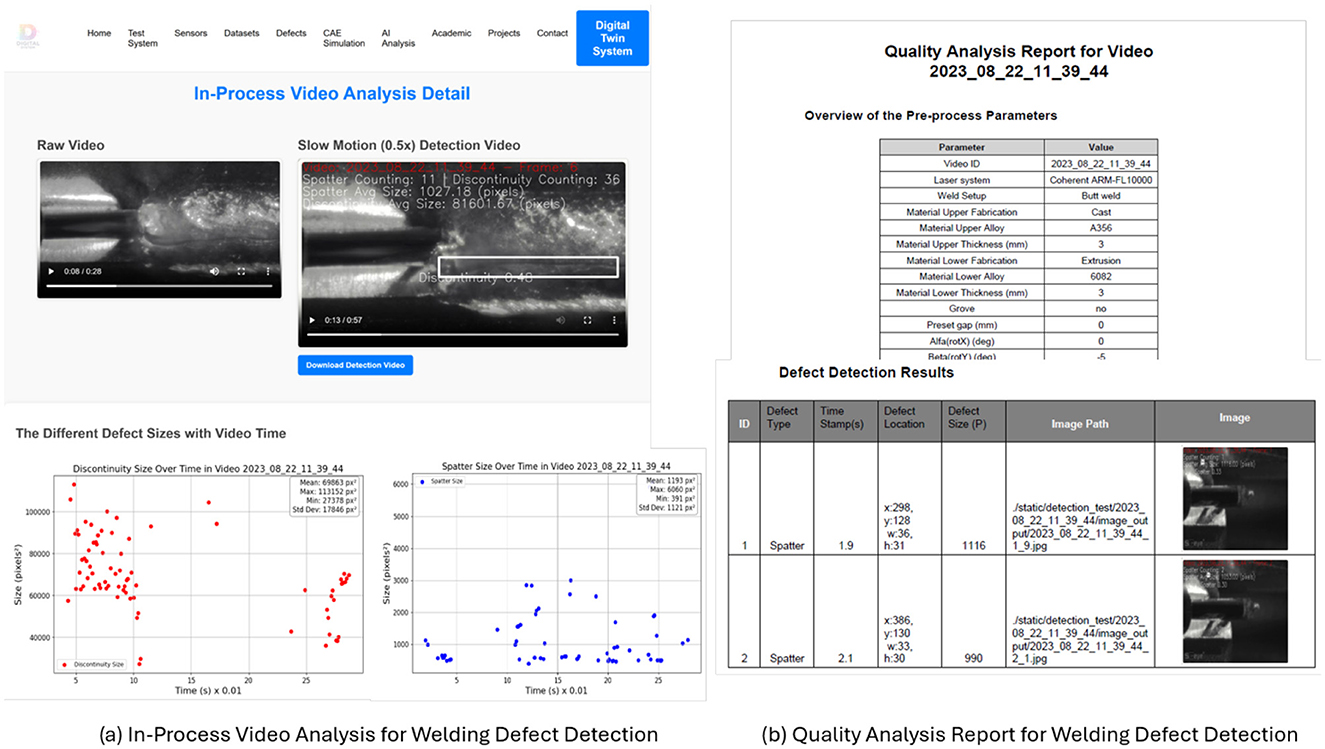Click the Detection Video volume icon
The width and height of the screenshot is (1325, 749).
560,320
